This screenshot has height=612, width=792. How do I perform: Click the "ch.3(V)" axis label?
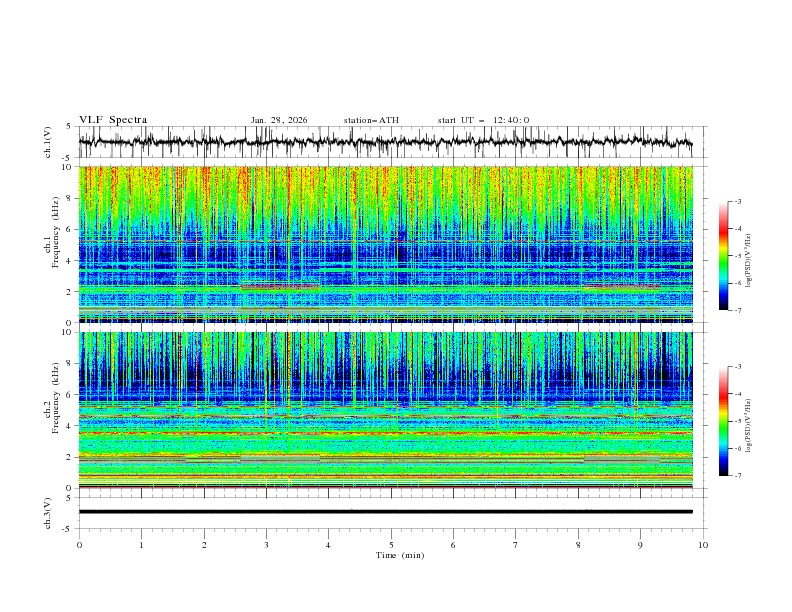[x=48, y=513]
